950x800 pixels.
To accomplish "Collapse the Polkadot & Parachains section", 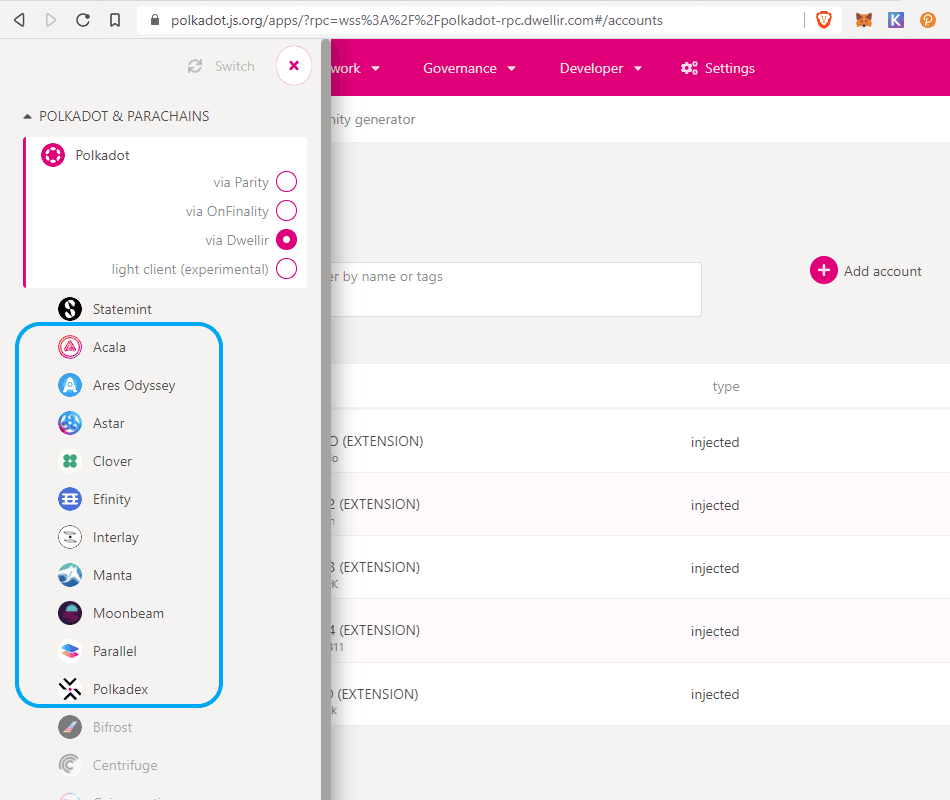I will [27, 116].
